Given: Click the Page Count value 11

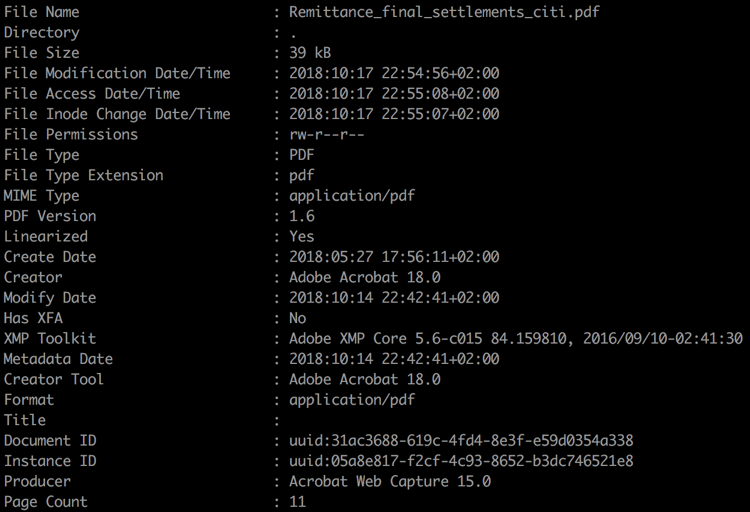Looking at the screenshot, I should (x=297, y=502).
